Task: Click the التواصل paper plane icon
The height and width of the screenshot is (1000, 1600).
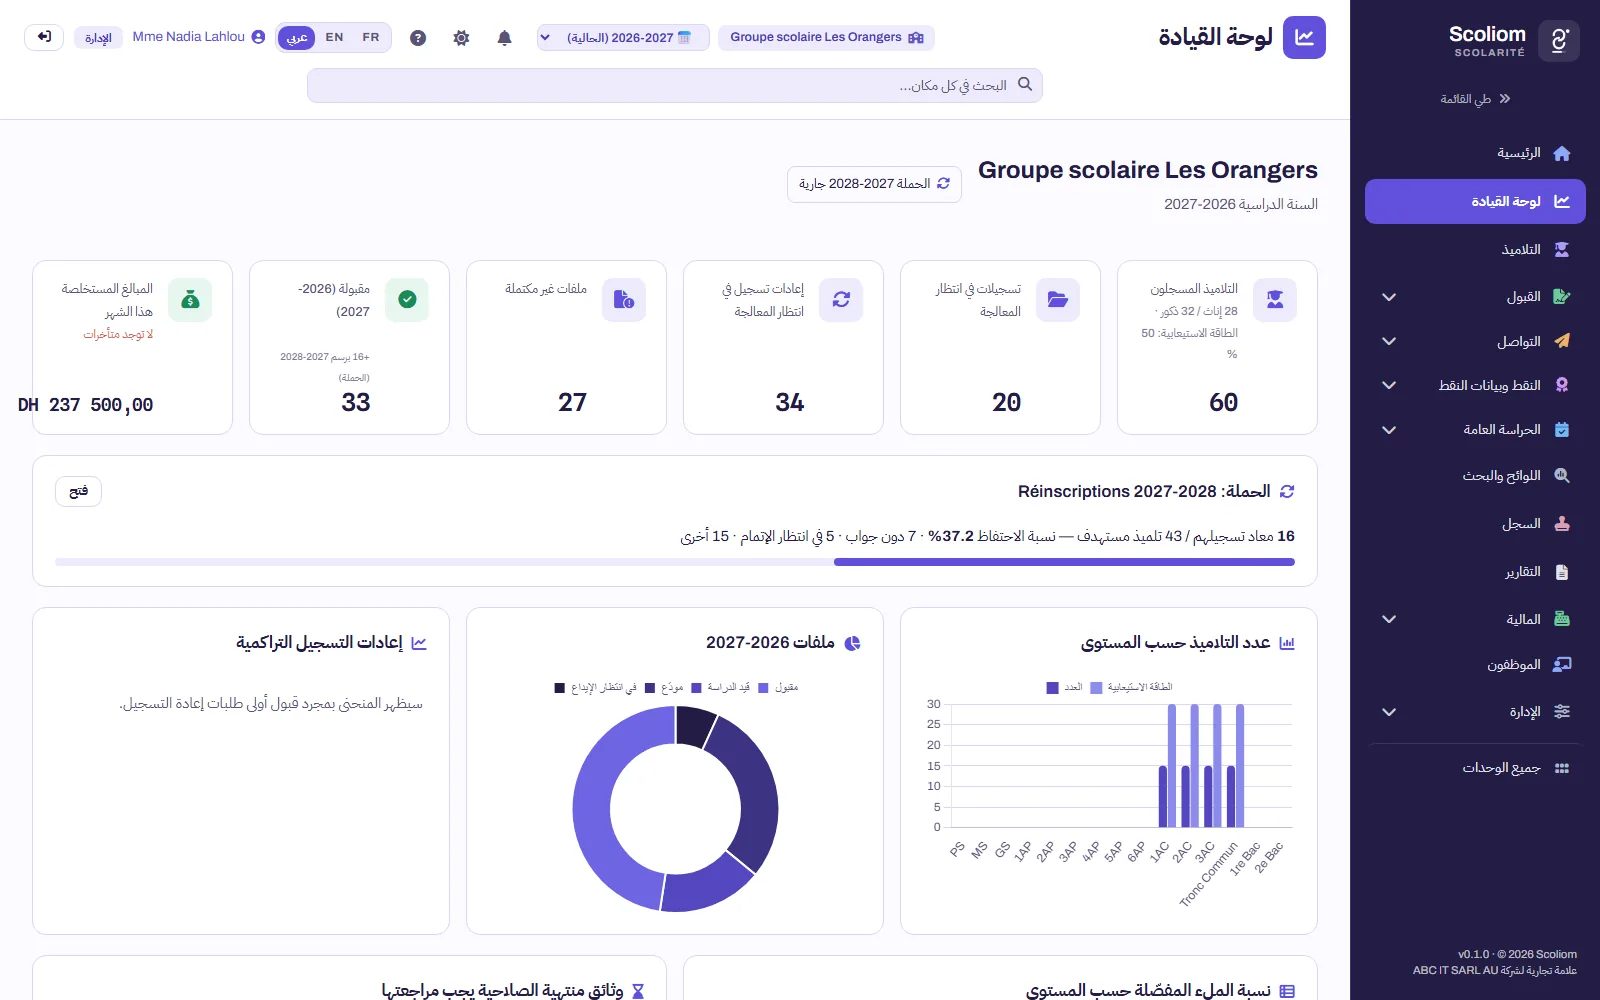Action: tap(1562, 341)
